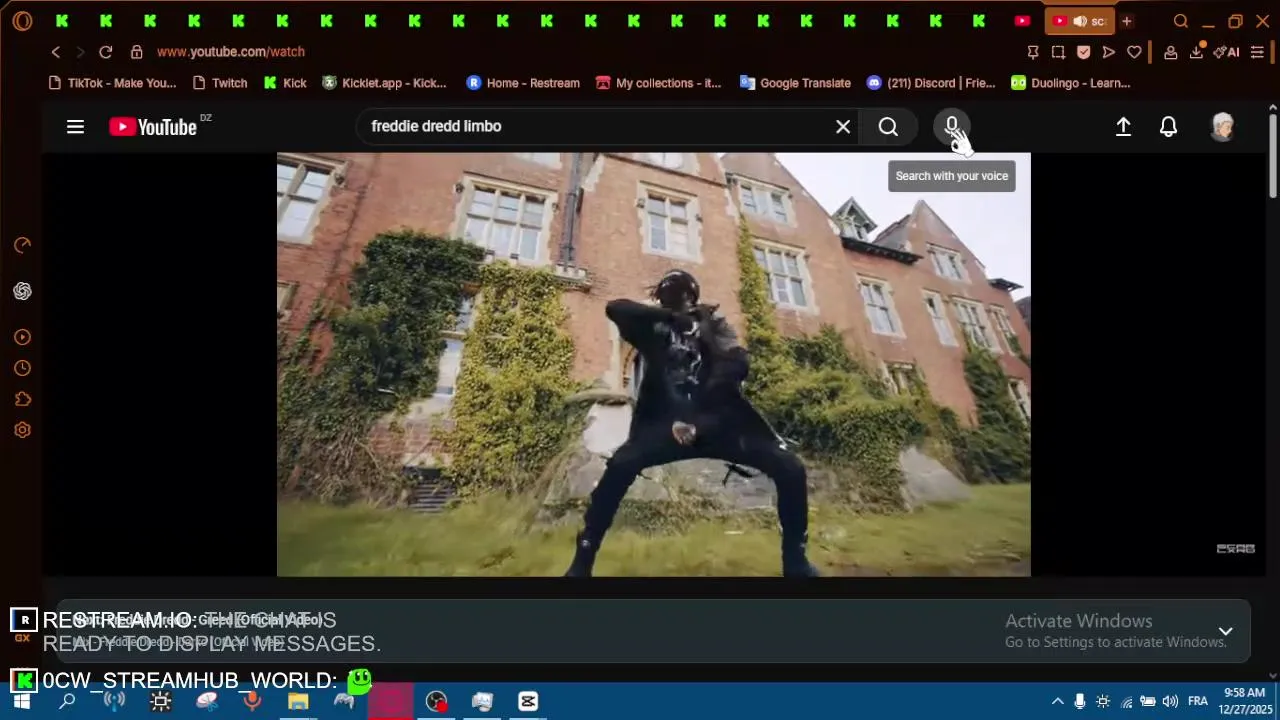Switch to the active YouTube tab with speaker
Viewport: 1280px width, 720px height.
1078,21
